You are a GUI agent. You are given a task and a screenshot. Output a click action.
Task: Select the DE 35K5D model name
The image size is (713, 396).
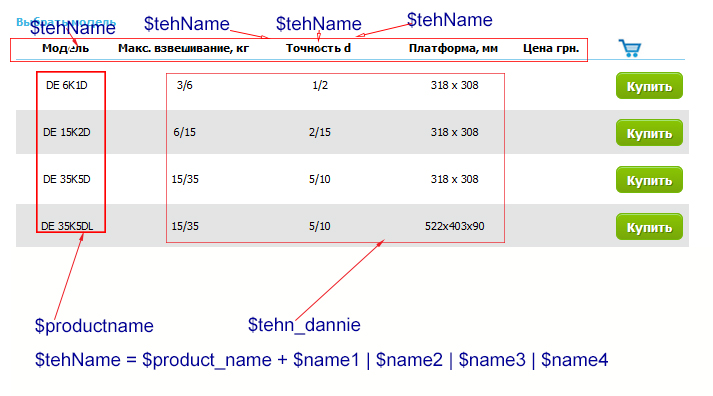(66, 179)
